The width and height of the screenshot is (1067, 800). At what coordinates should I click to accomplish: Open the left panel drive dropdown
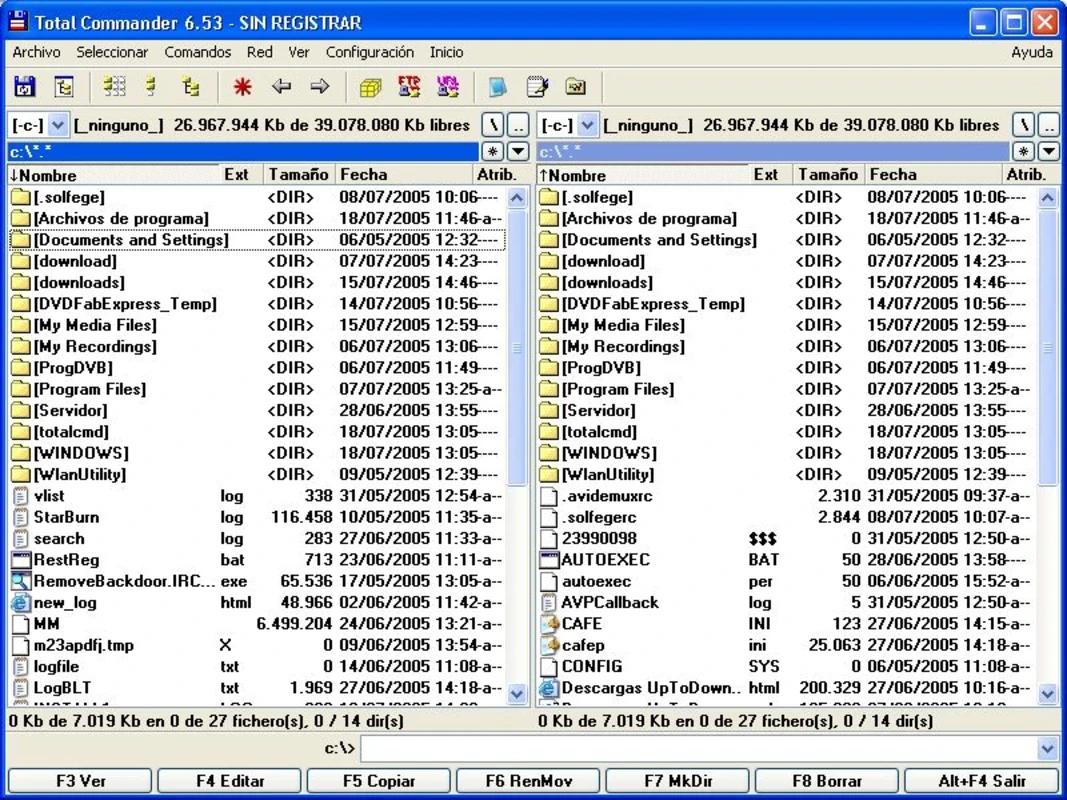[x=57, y=126]
